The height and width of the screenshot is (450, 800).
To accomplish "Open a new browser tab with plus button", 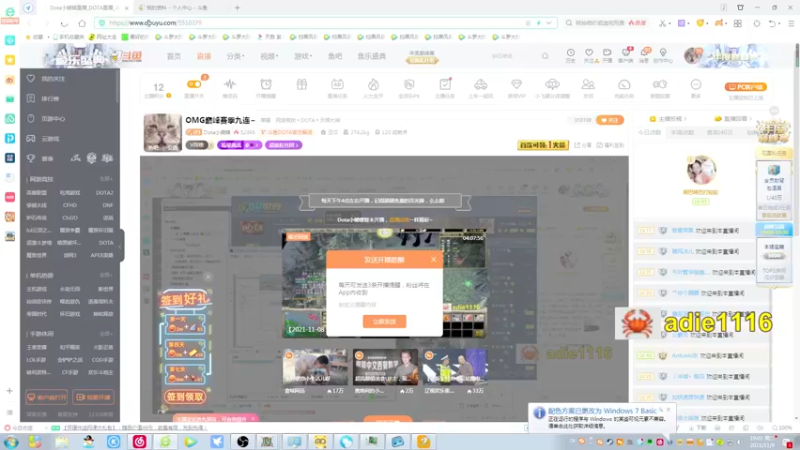I will pos(237,8).
